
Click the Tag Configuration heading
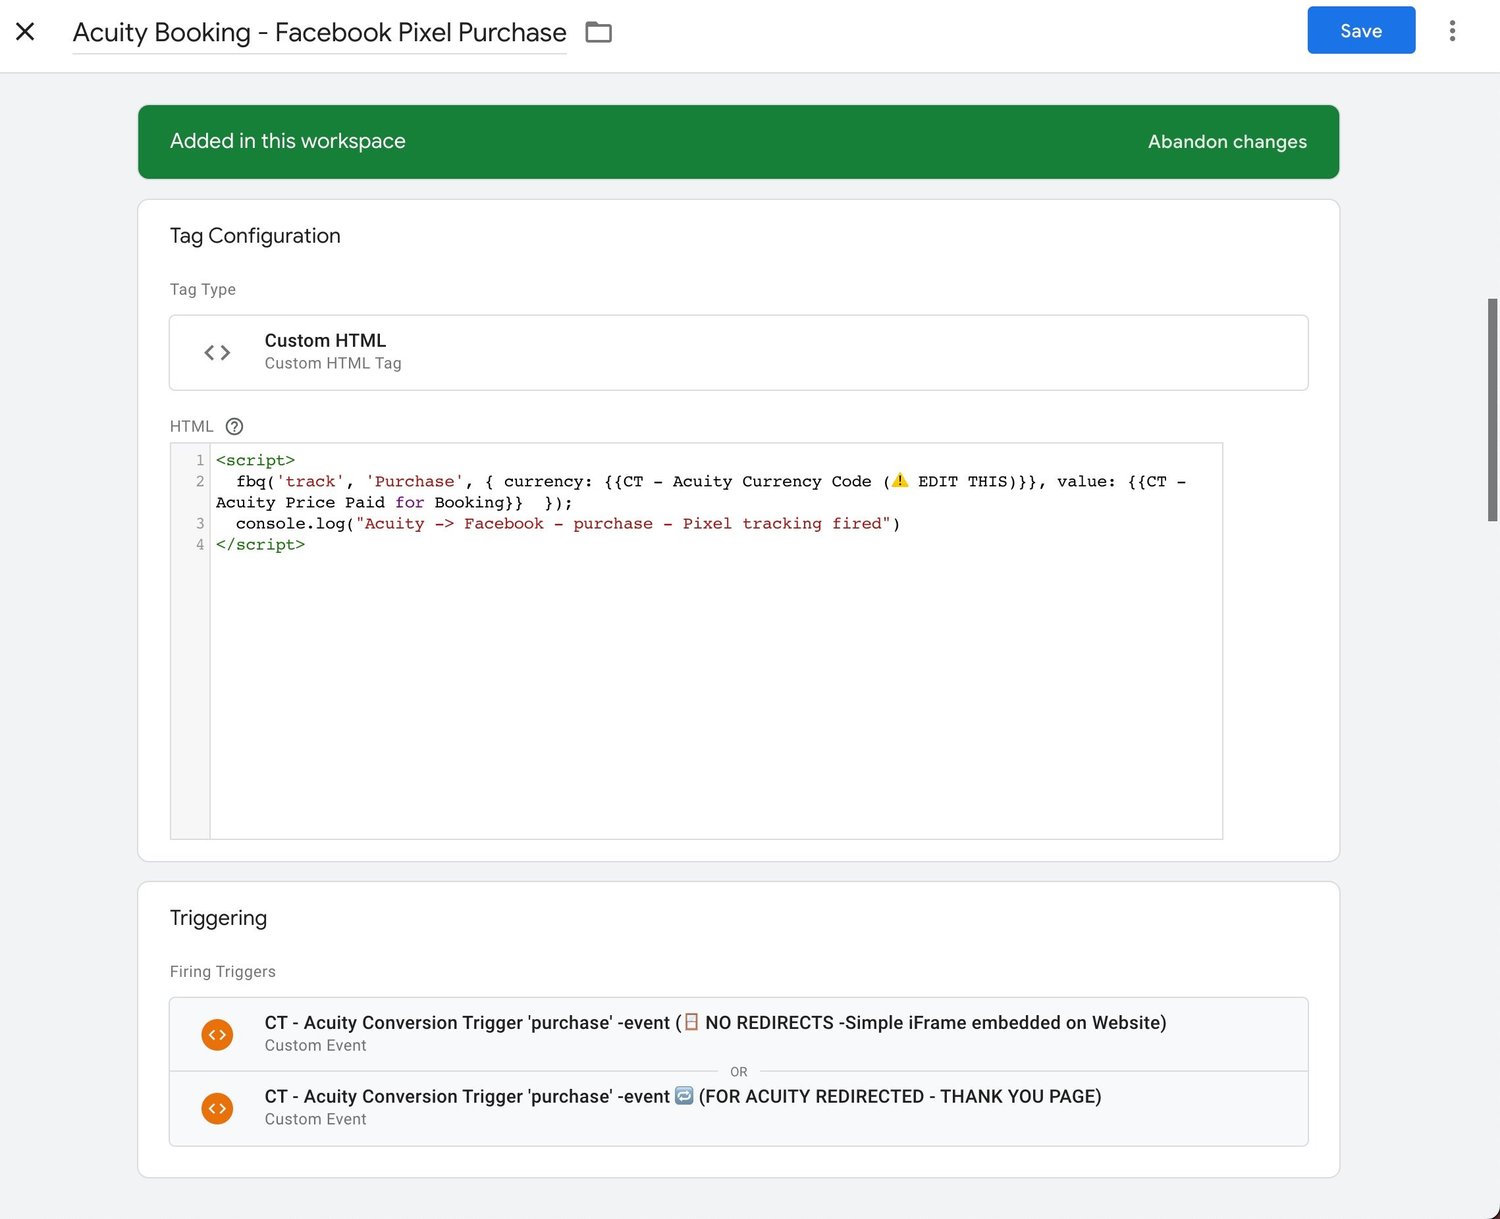pyautogui.click(x=255, y=236)
